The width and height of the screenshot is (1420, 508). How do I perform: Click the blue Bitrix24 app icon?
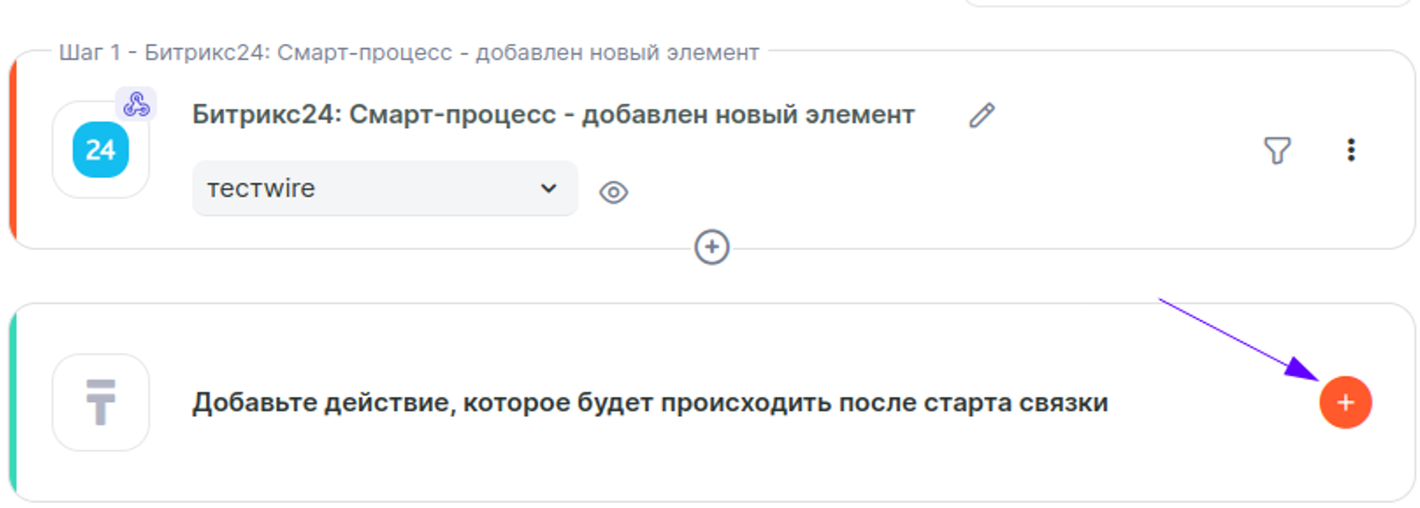tap(101, 150)
